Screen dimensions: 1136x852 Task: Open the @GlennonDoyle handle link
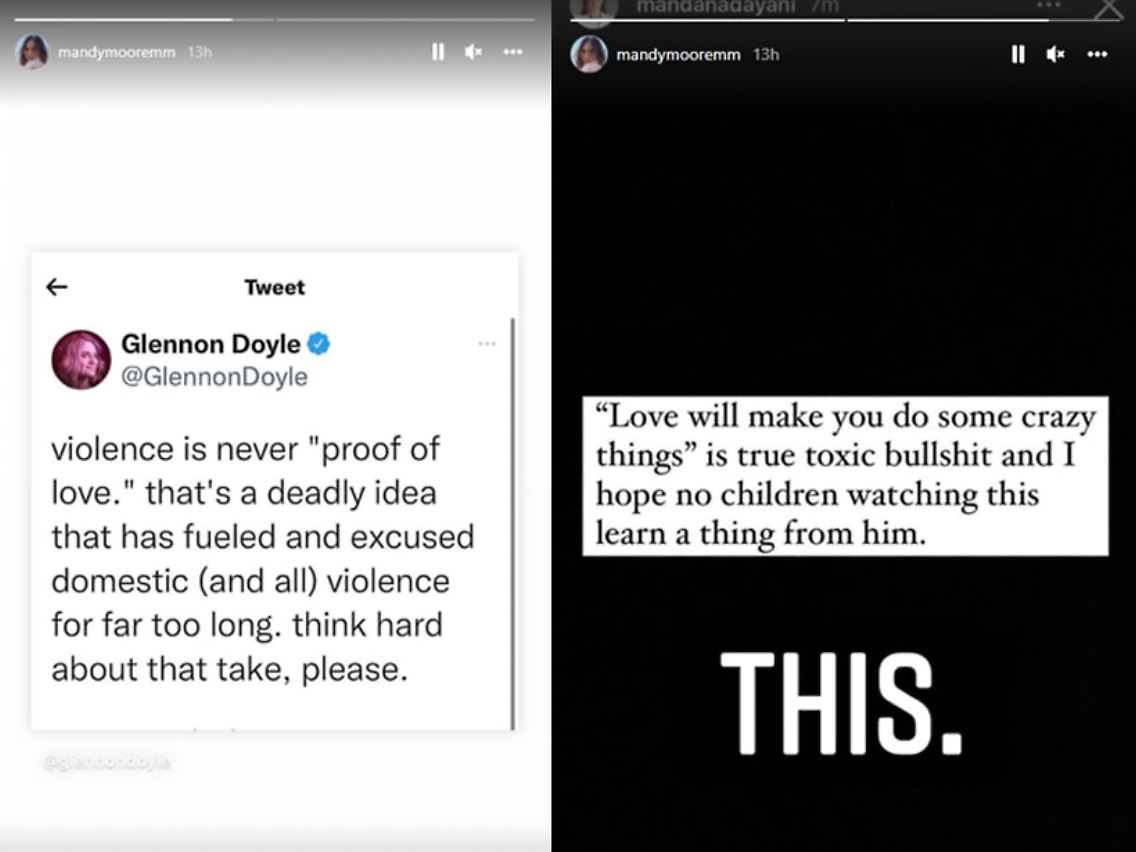tap(214, 377)
